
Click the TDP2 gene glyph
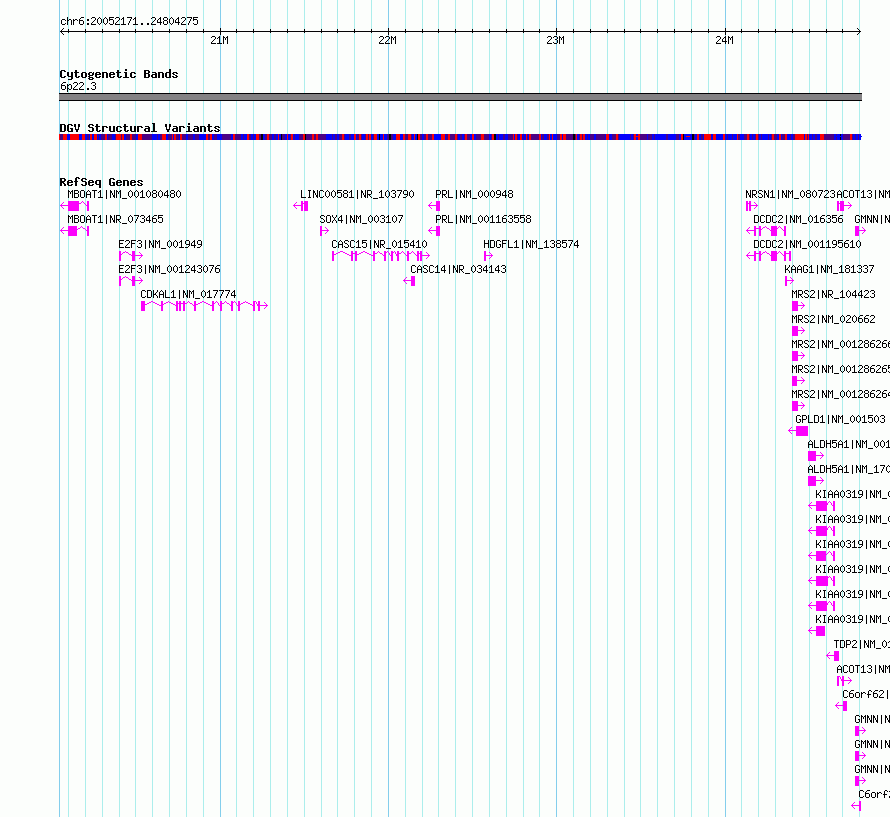tap(833, 656)
